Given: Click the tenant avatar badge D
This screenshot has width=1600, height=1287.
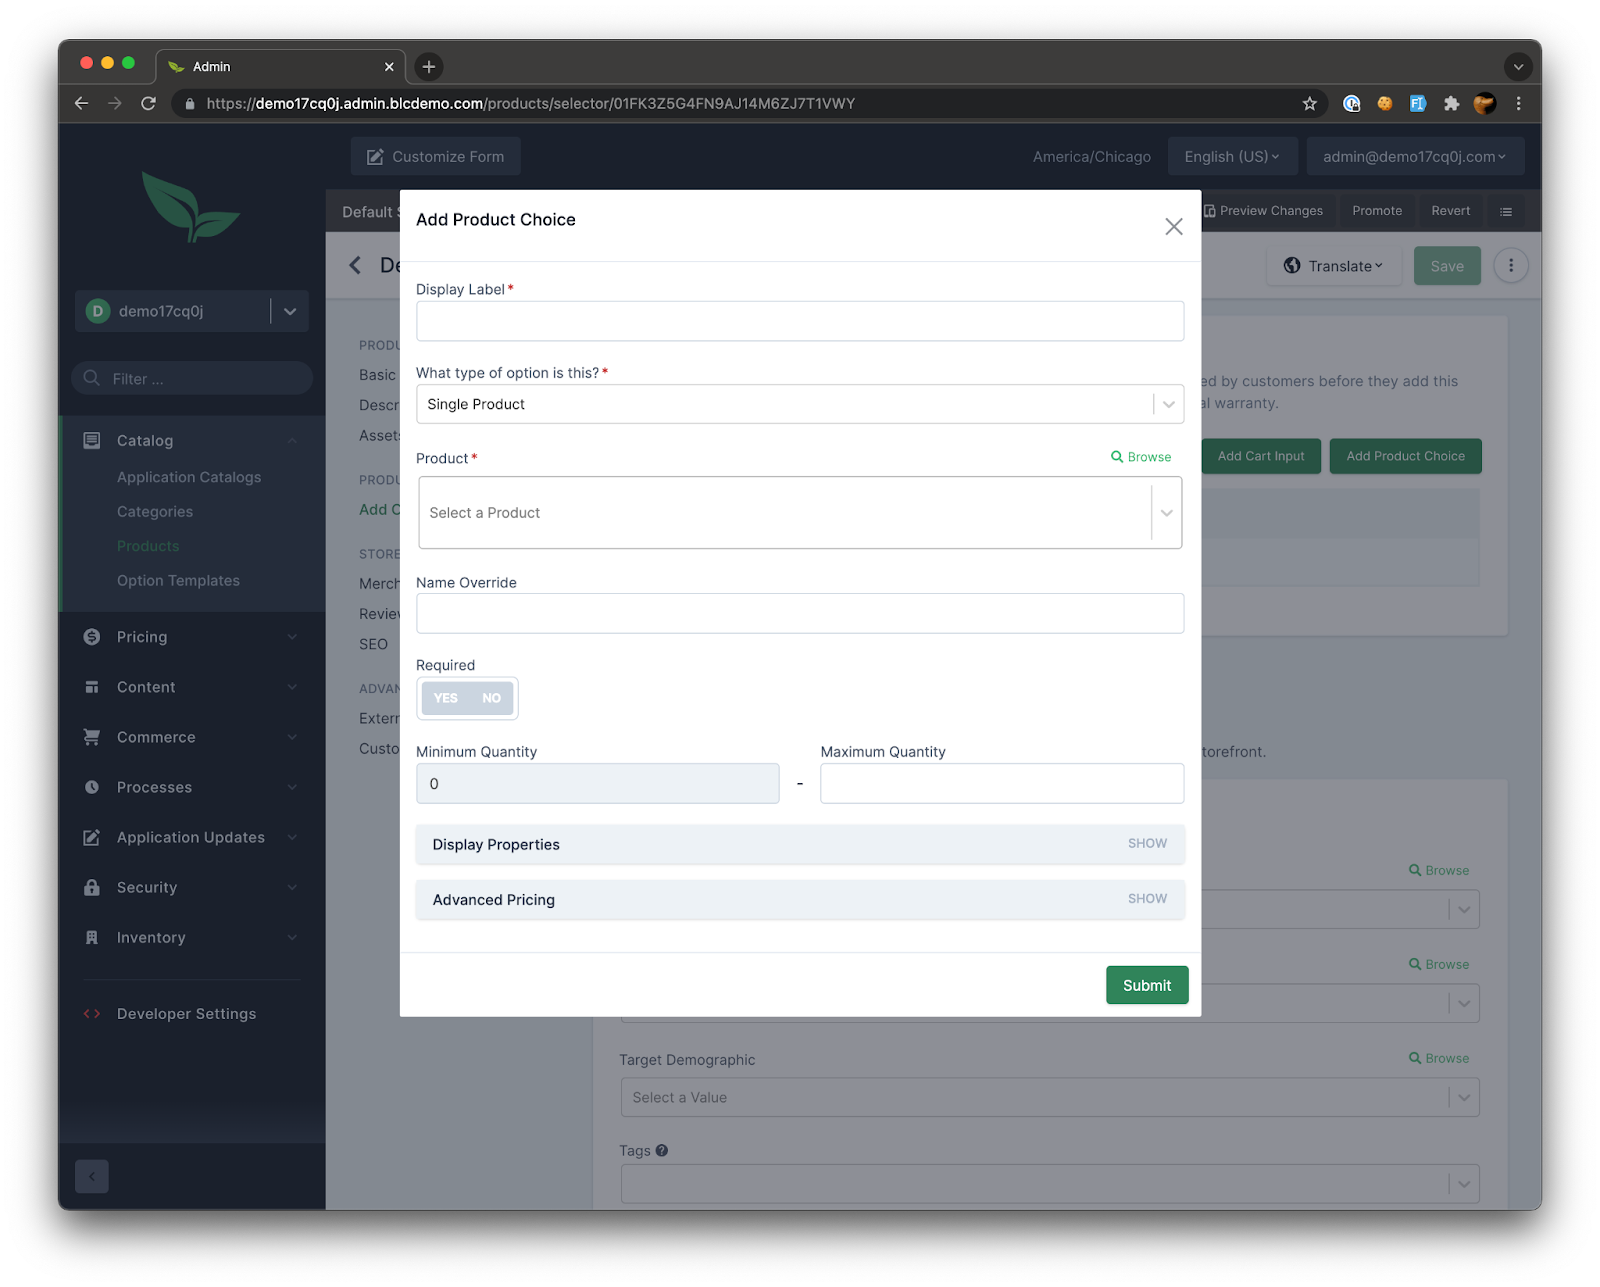Looking at the screenshot, I should [97, 311].
